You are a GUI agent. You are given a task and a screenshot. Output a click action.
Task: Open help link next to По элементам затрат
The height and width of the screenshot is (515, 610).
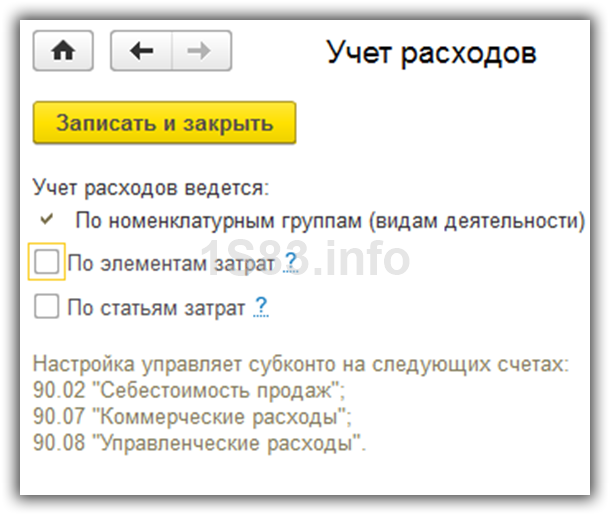[x=291, y=263]
